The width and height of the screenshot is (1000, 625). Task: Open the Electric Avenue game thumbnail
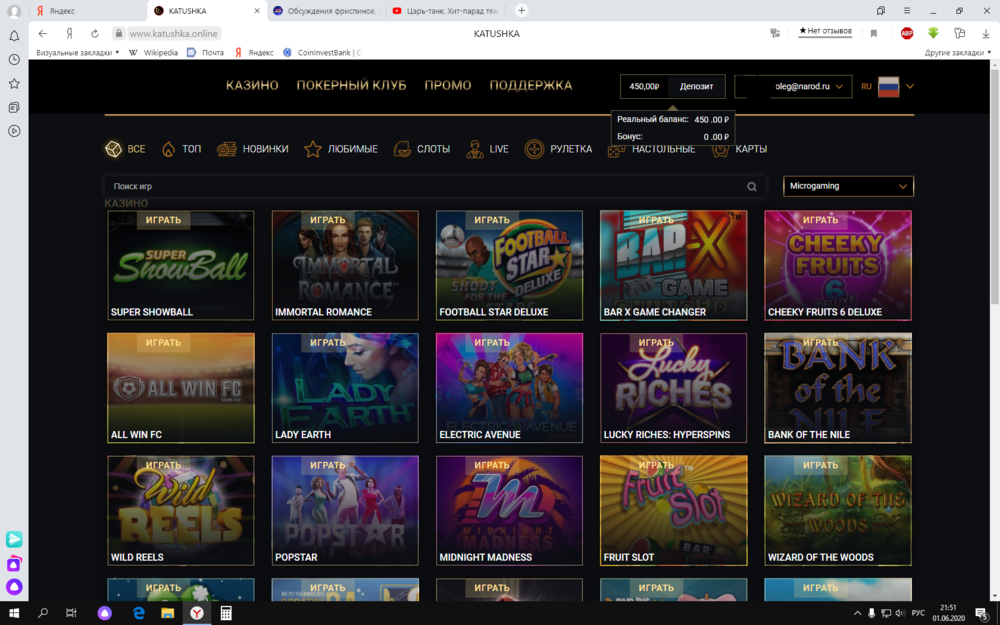click(x=509, y=388)
